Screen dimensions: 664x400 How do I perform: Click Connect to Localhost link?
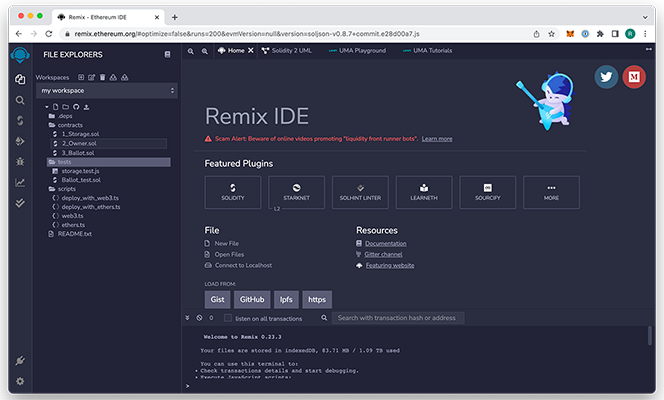coord(243,265)
